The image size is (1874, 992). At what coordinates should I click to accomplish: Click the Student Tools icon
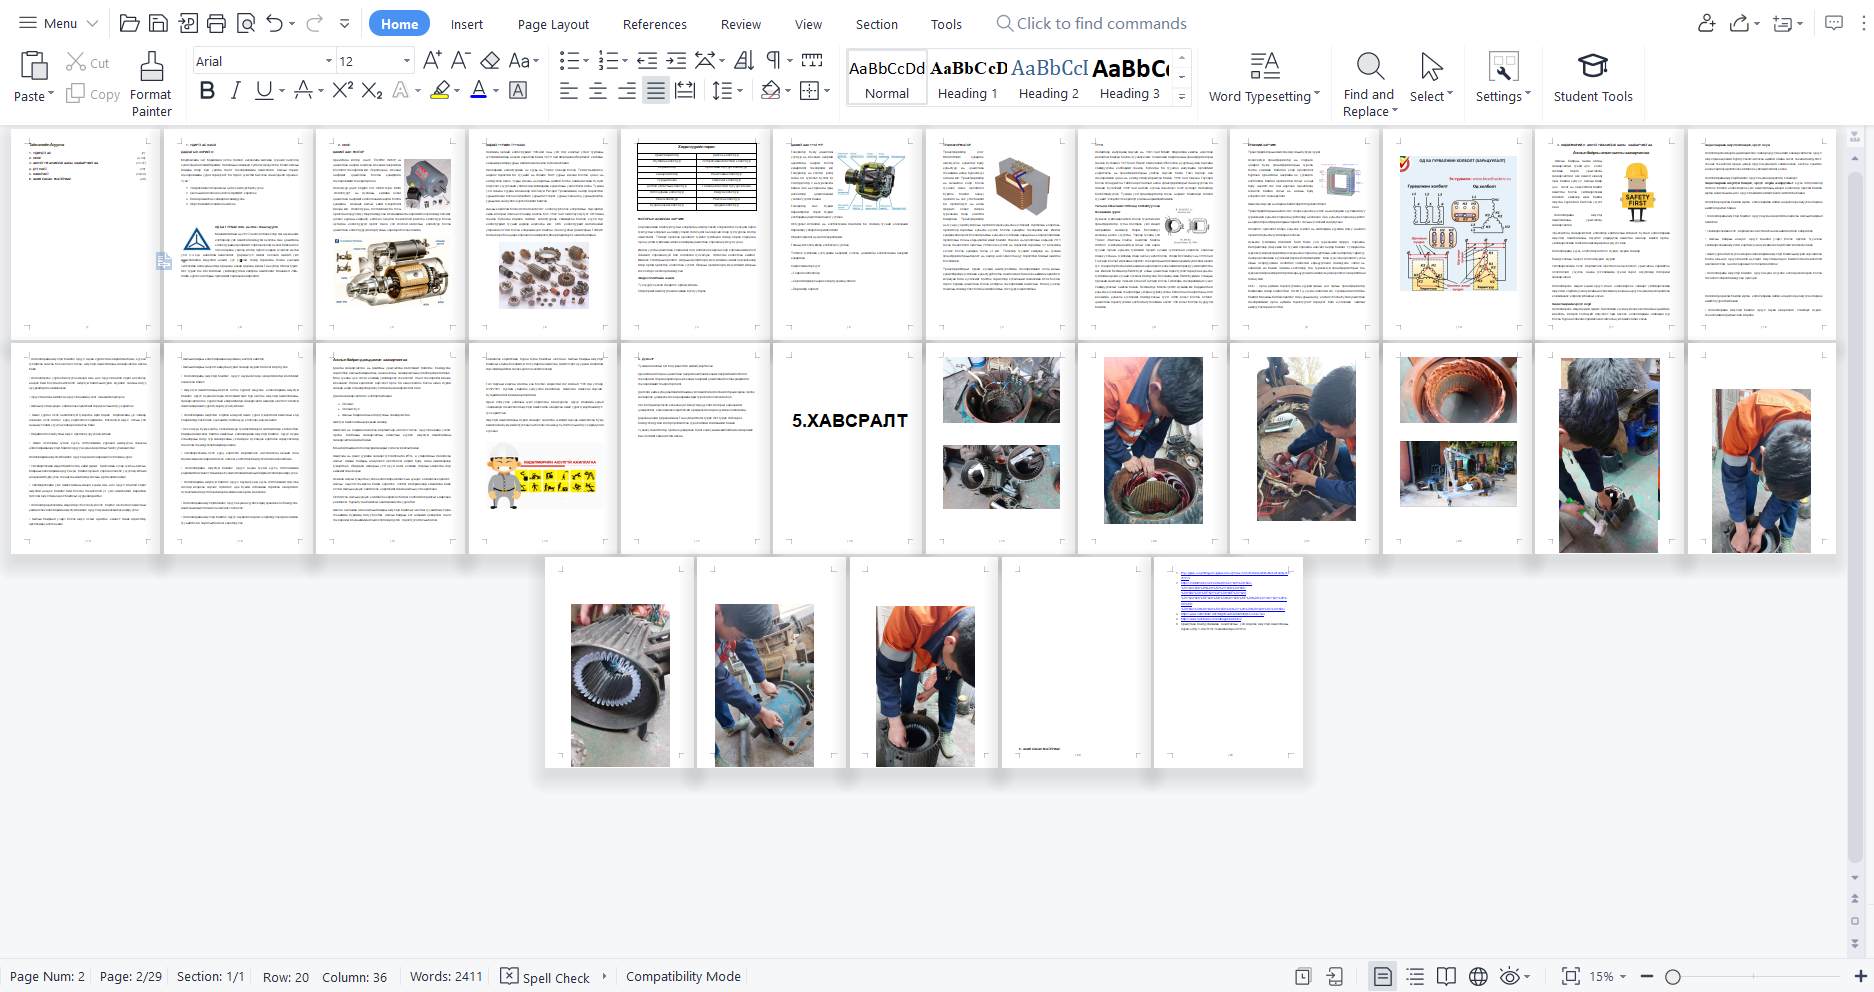(x=1592, y=78)
